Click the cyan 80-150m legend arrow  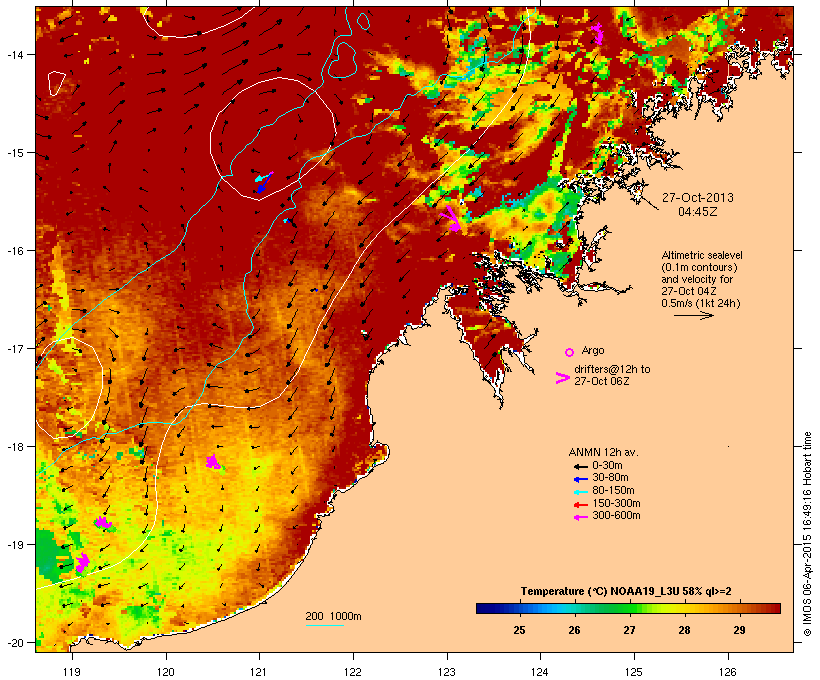(x=580, y=492)
